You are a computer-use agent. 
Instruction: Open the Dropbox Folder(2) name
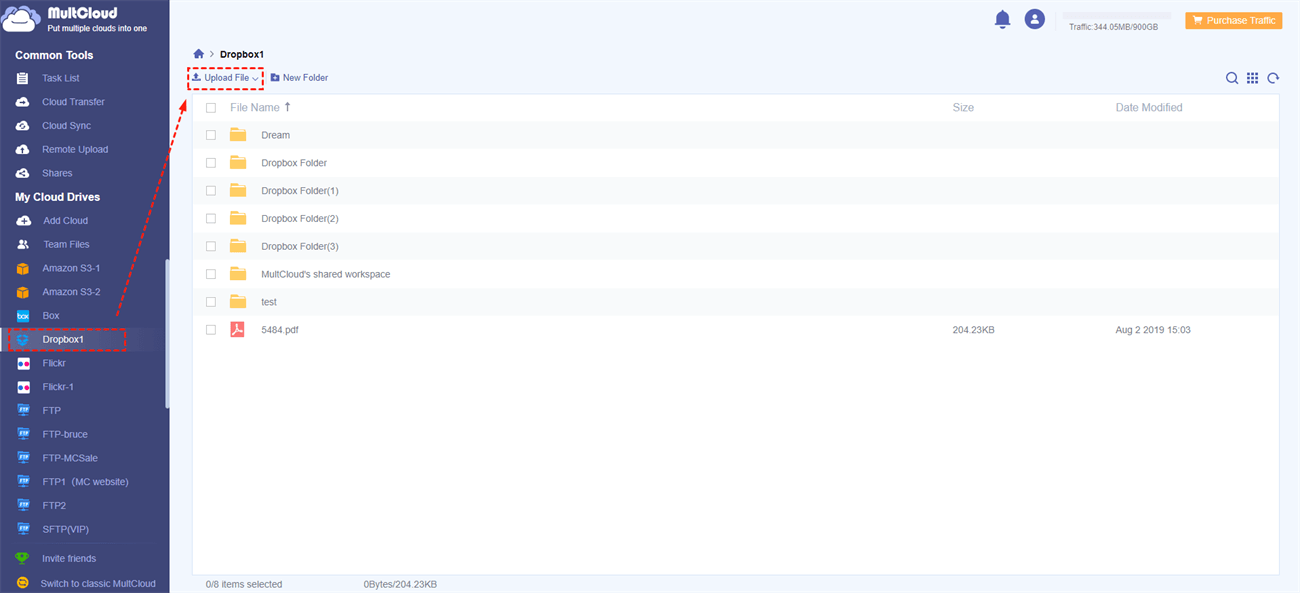click(300, 218)
